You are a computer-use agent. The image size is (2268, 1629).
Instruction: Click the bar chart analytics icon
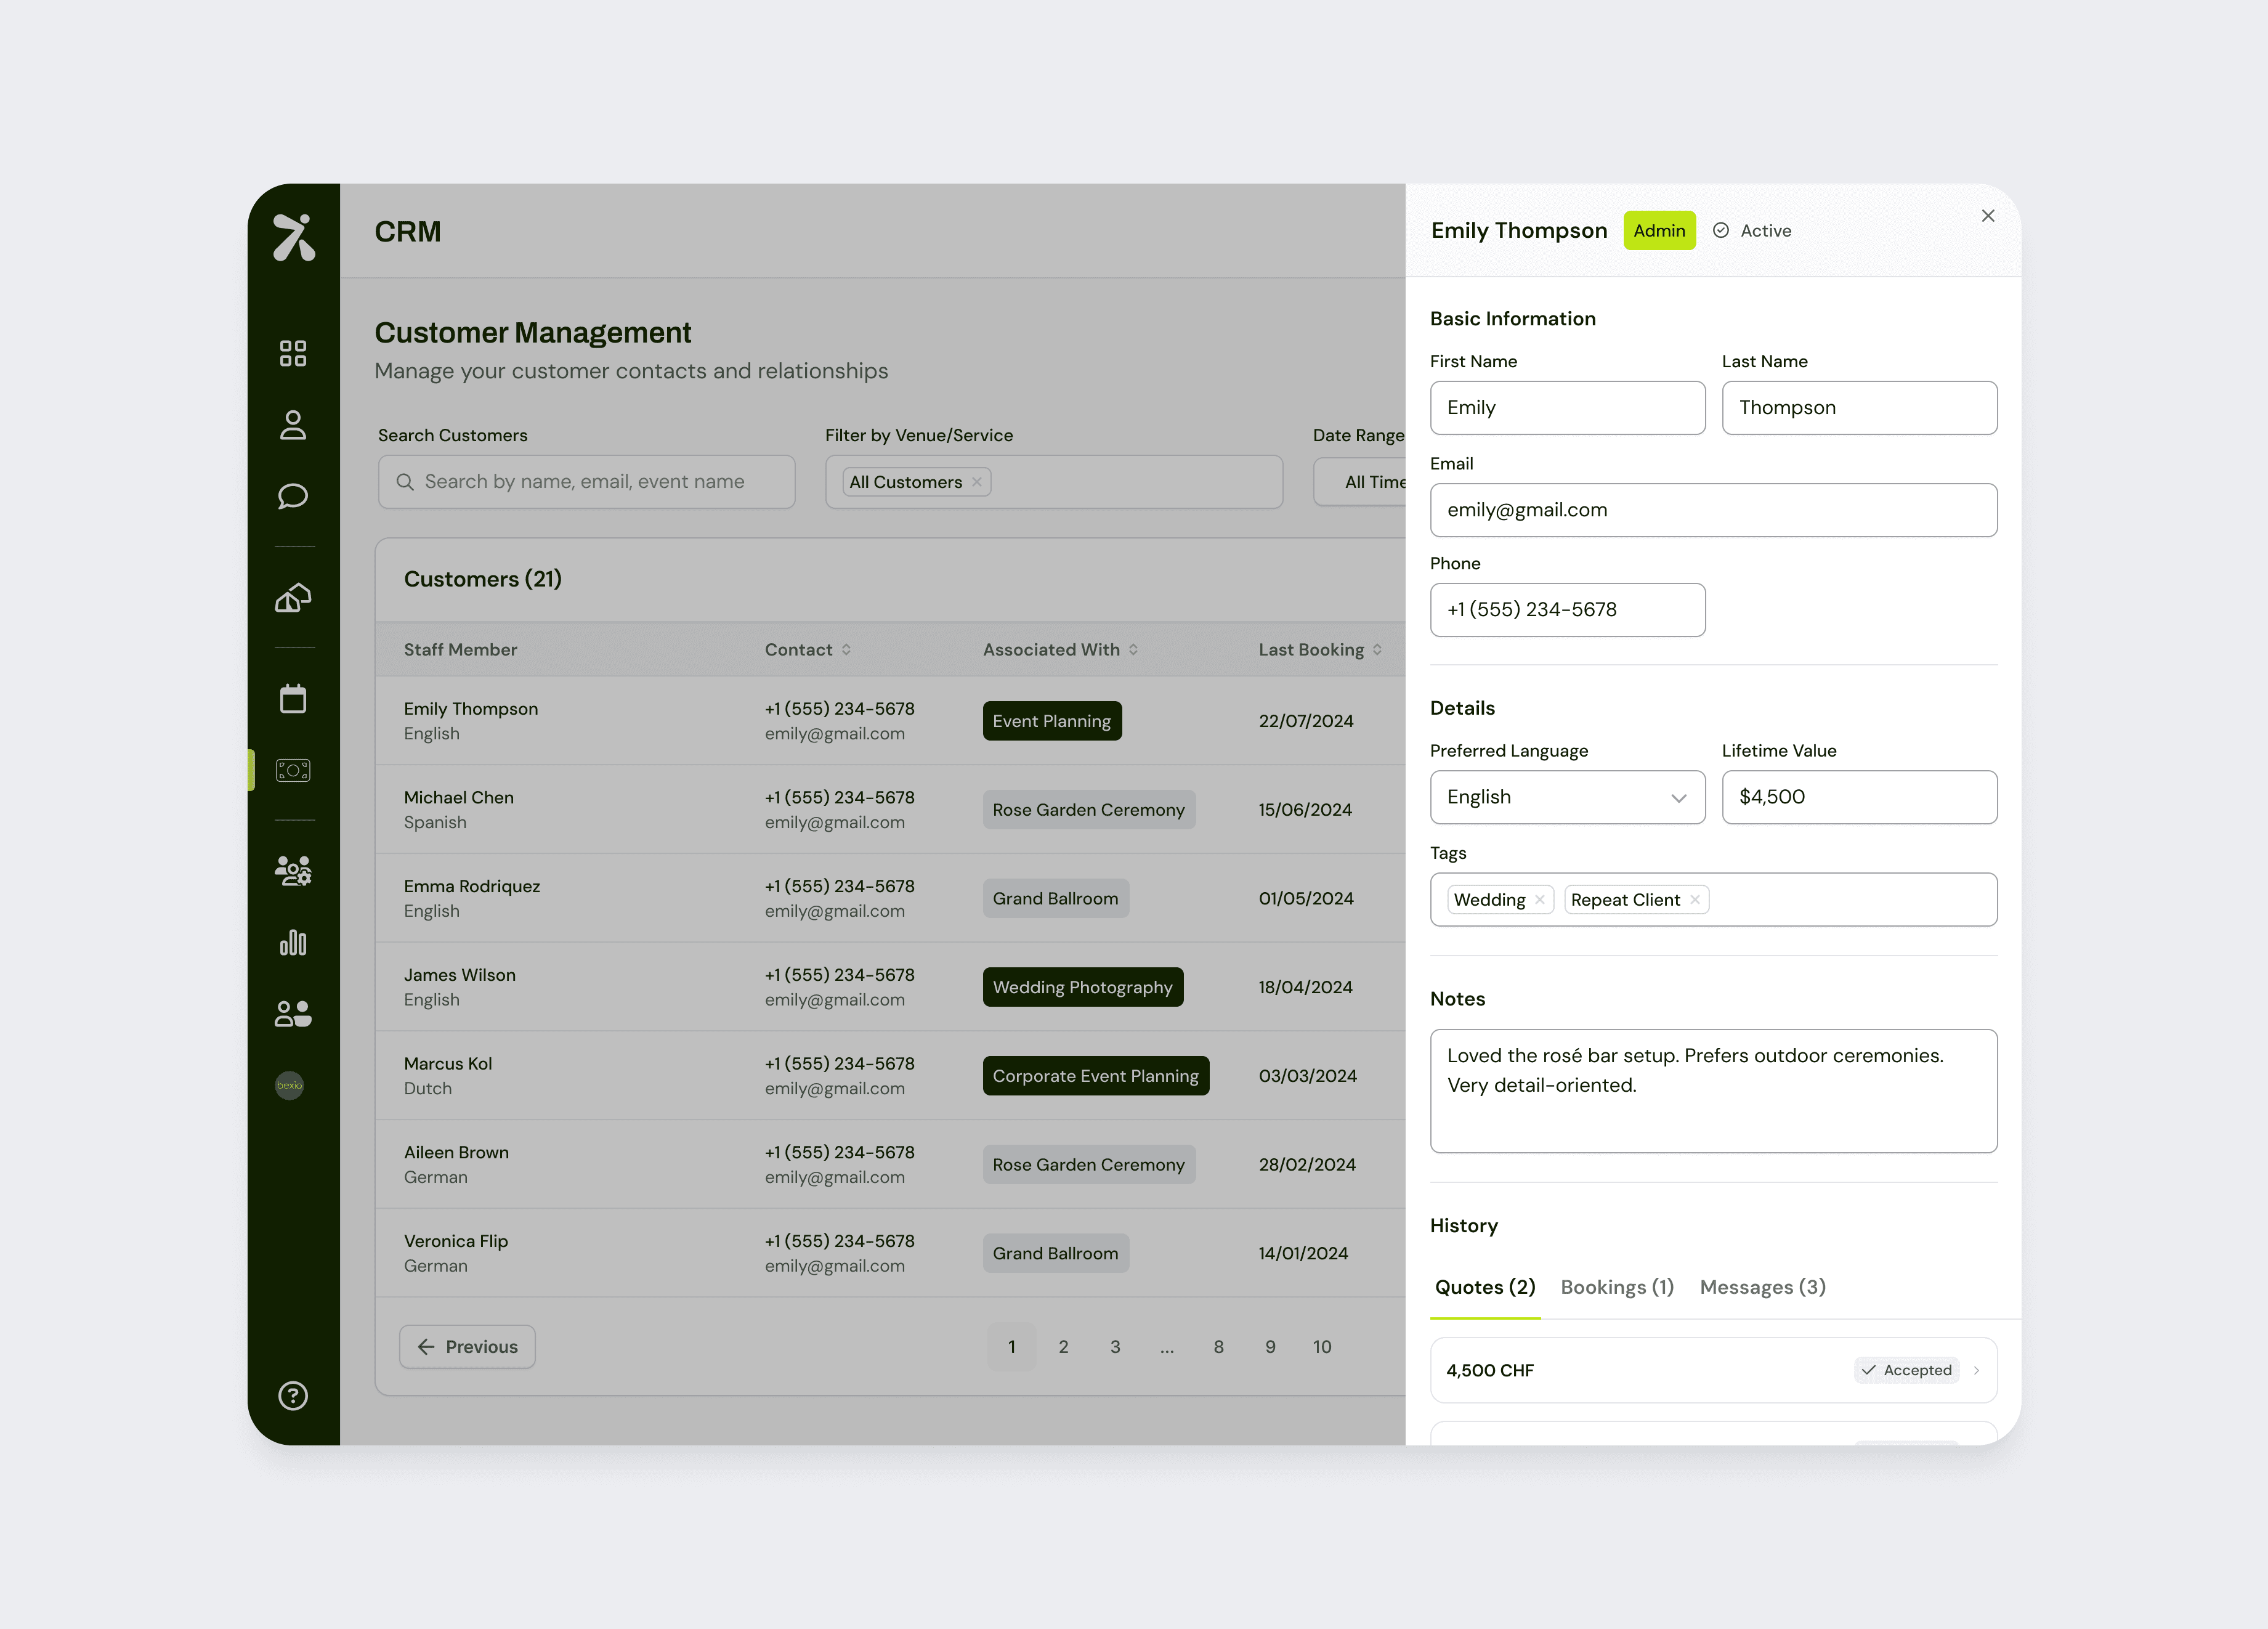(x=293, y=942)
